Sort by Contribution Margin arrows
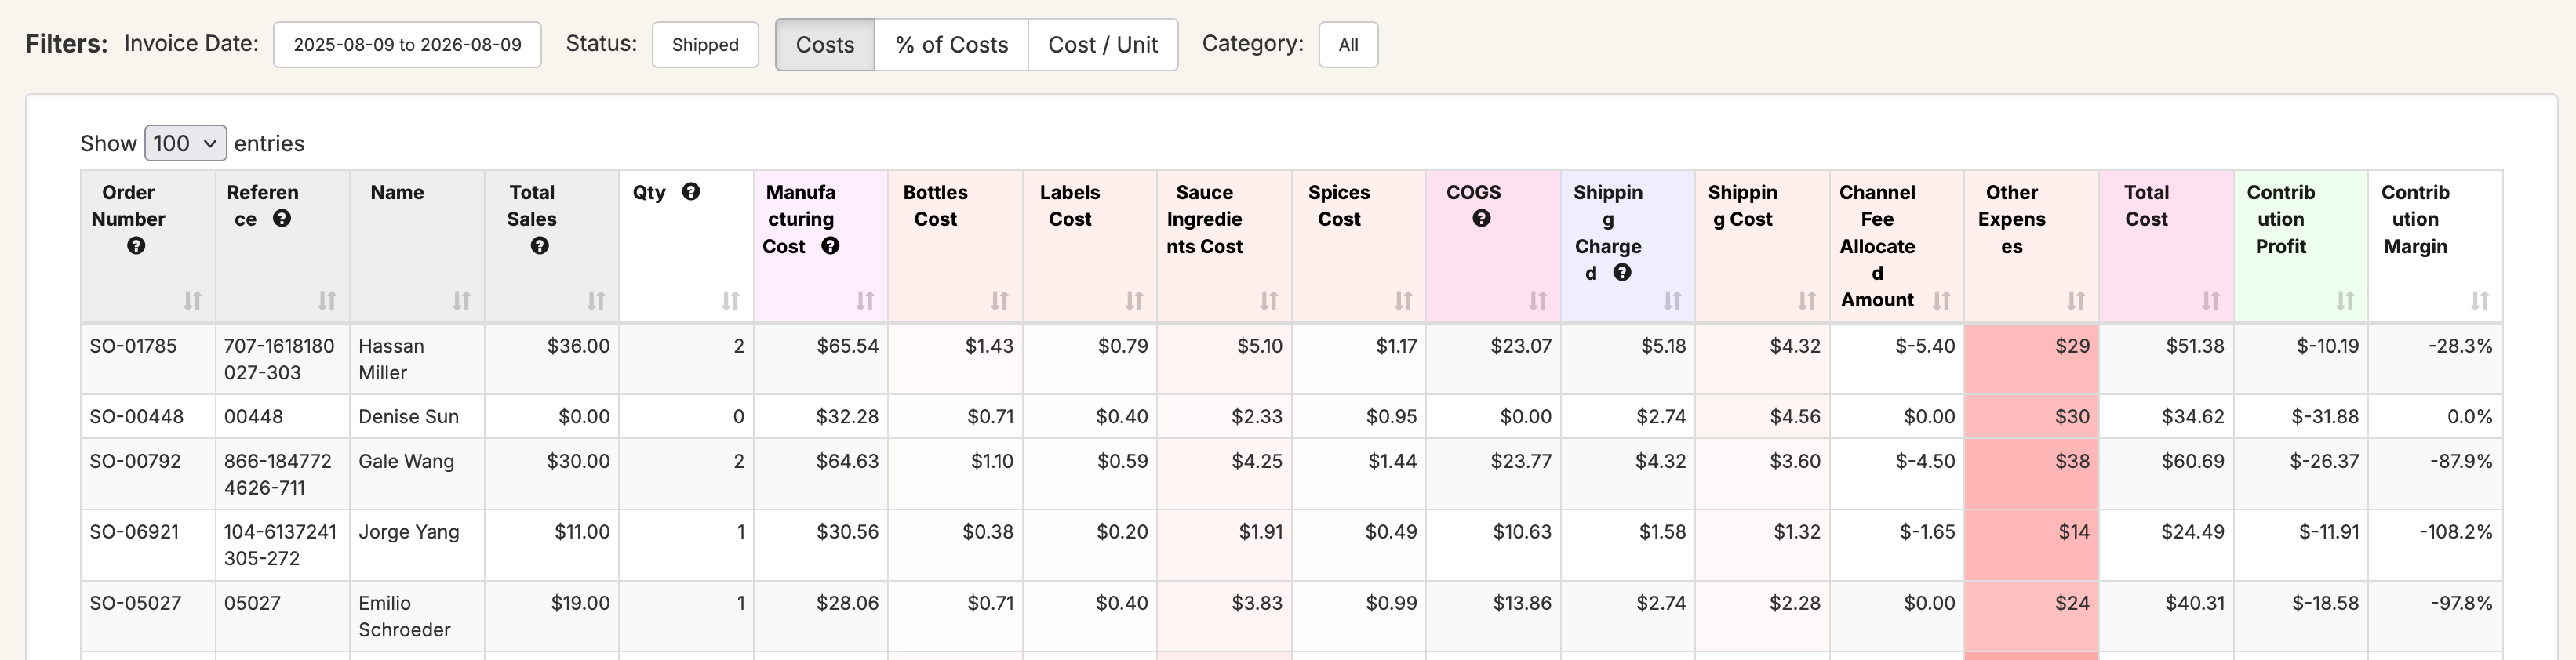This screenshot has height=660, width=2576. tap(2479, 300)
